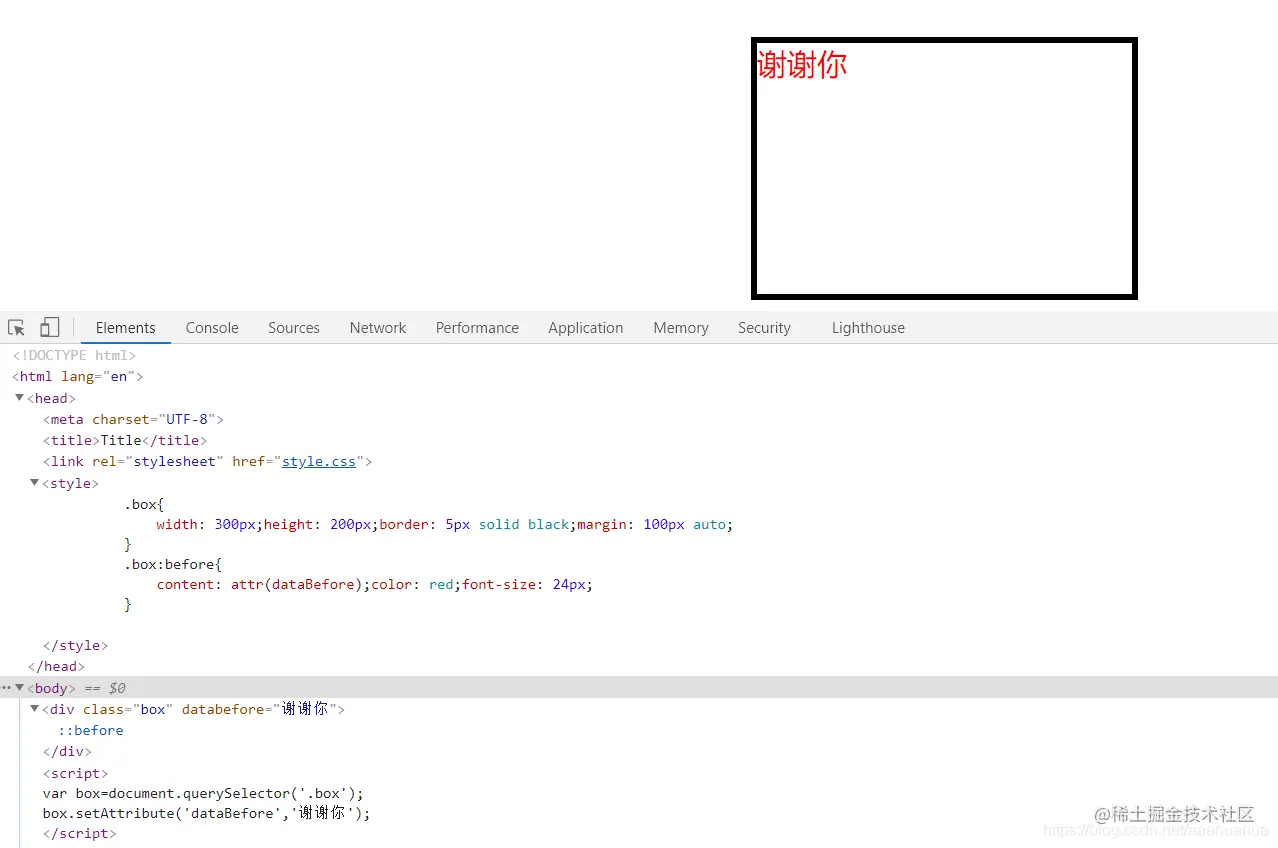Toggle the device toolbar icon
Viewport: 1278px width, 848px height.
tap(49, 328)
